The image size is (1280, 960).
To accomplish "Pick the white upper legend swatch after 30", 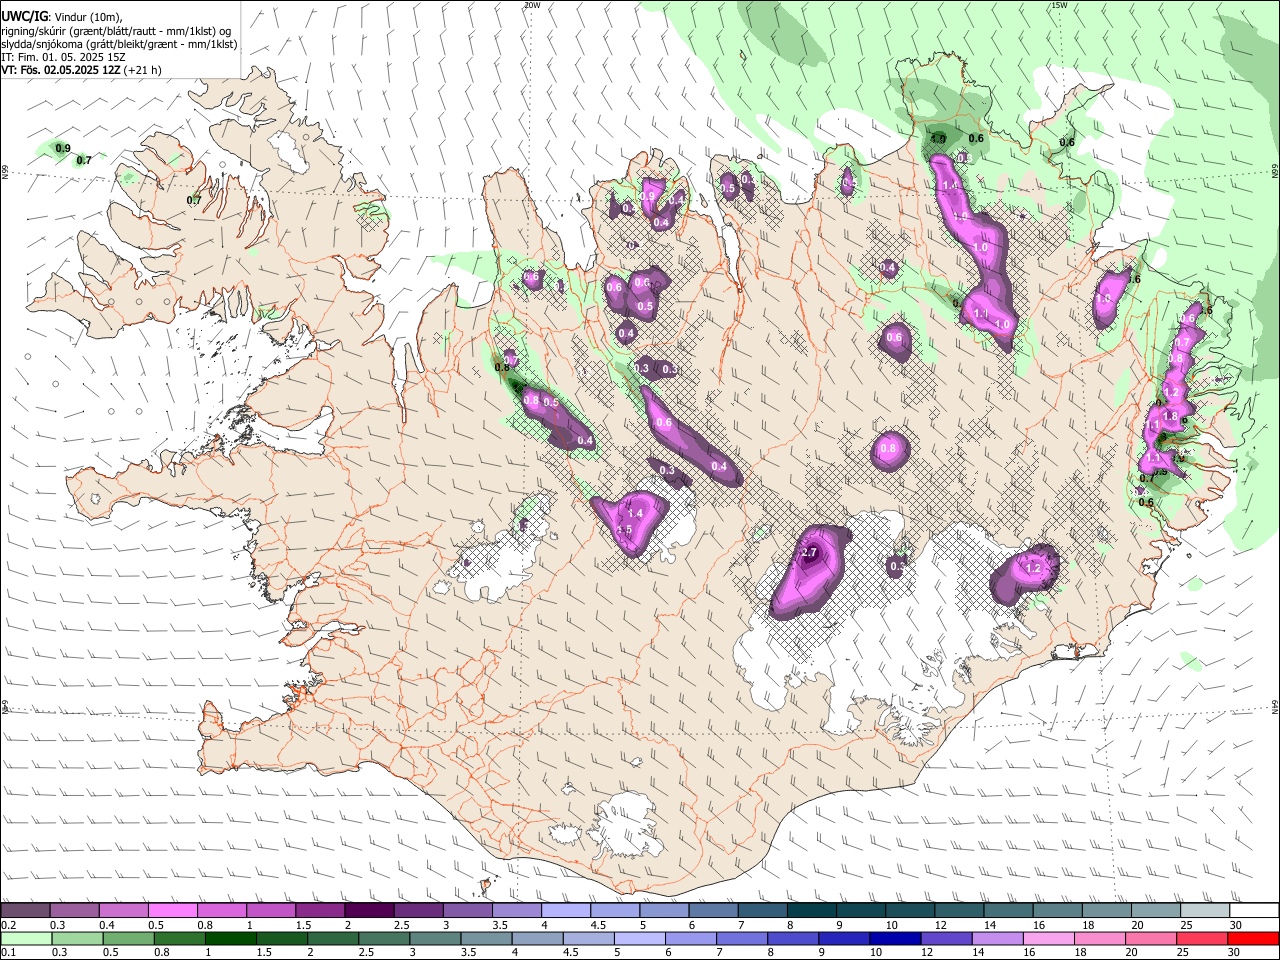I will click(1253, 911).
